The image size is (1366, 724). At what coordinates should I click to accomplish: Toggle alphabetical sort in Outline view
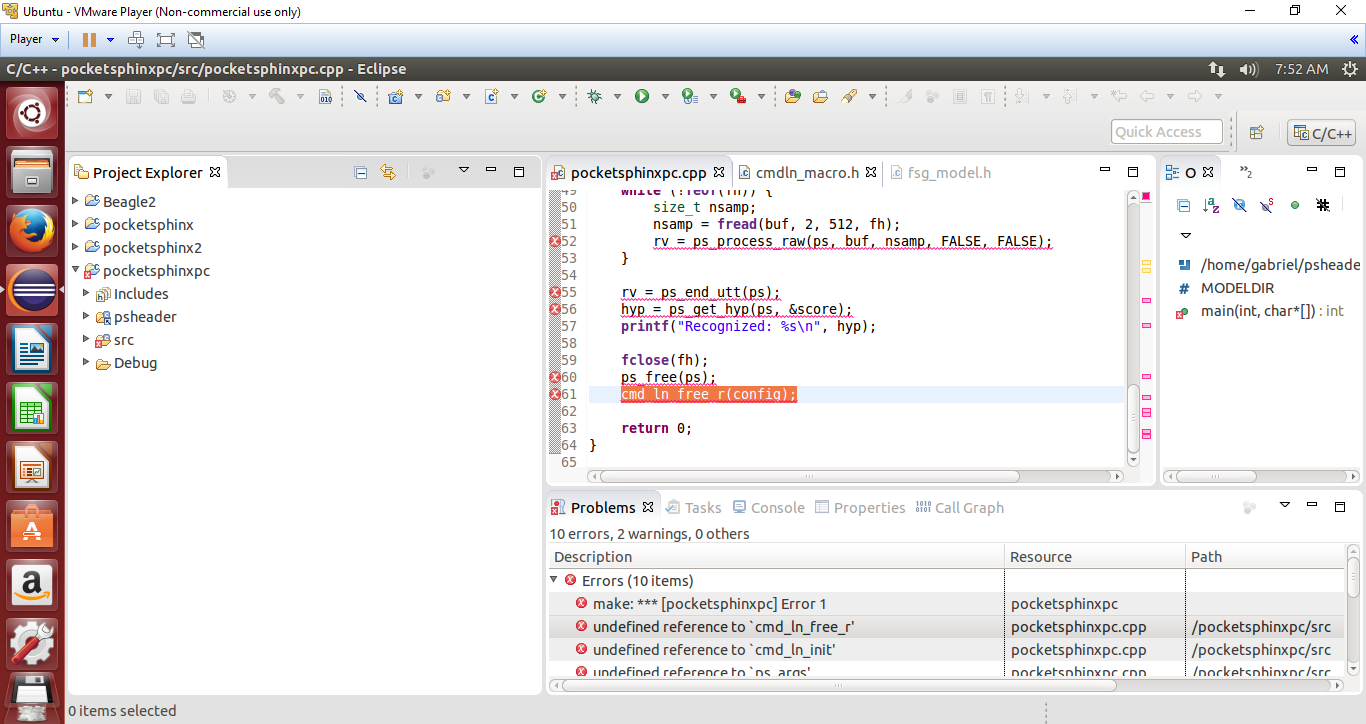pyautogui.click(x=1211, y=205)
